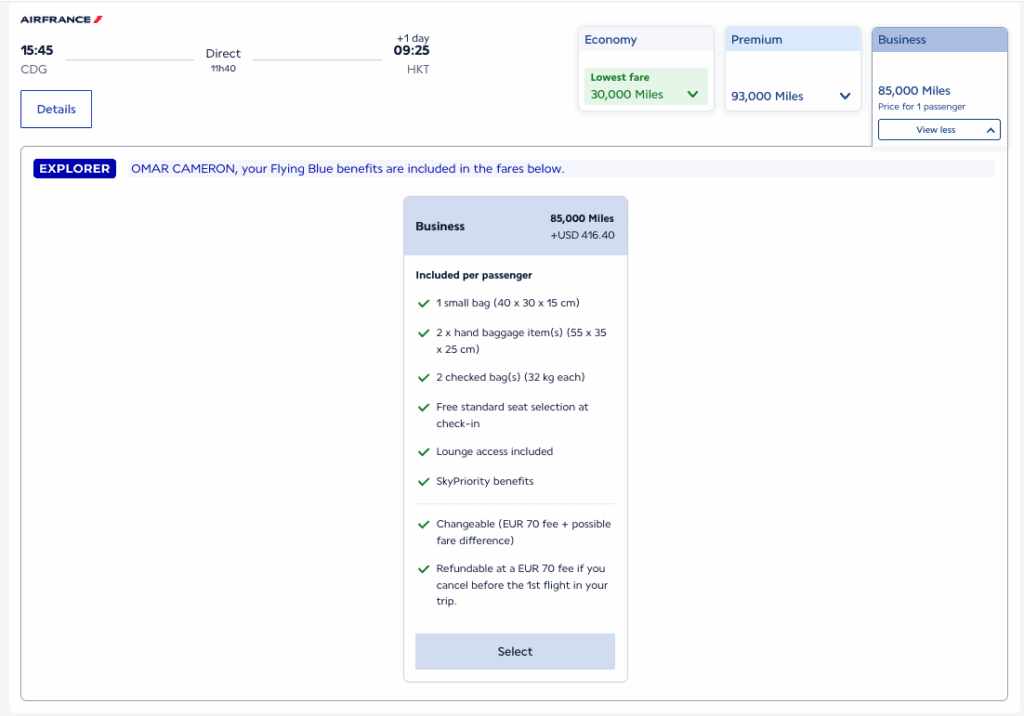Click checkmark next to 2 checked bags

(x=423, y=378)
